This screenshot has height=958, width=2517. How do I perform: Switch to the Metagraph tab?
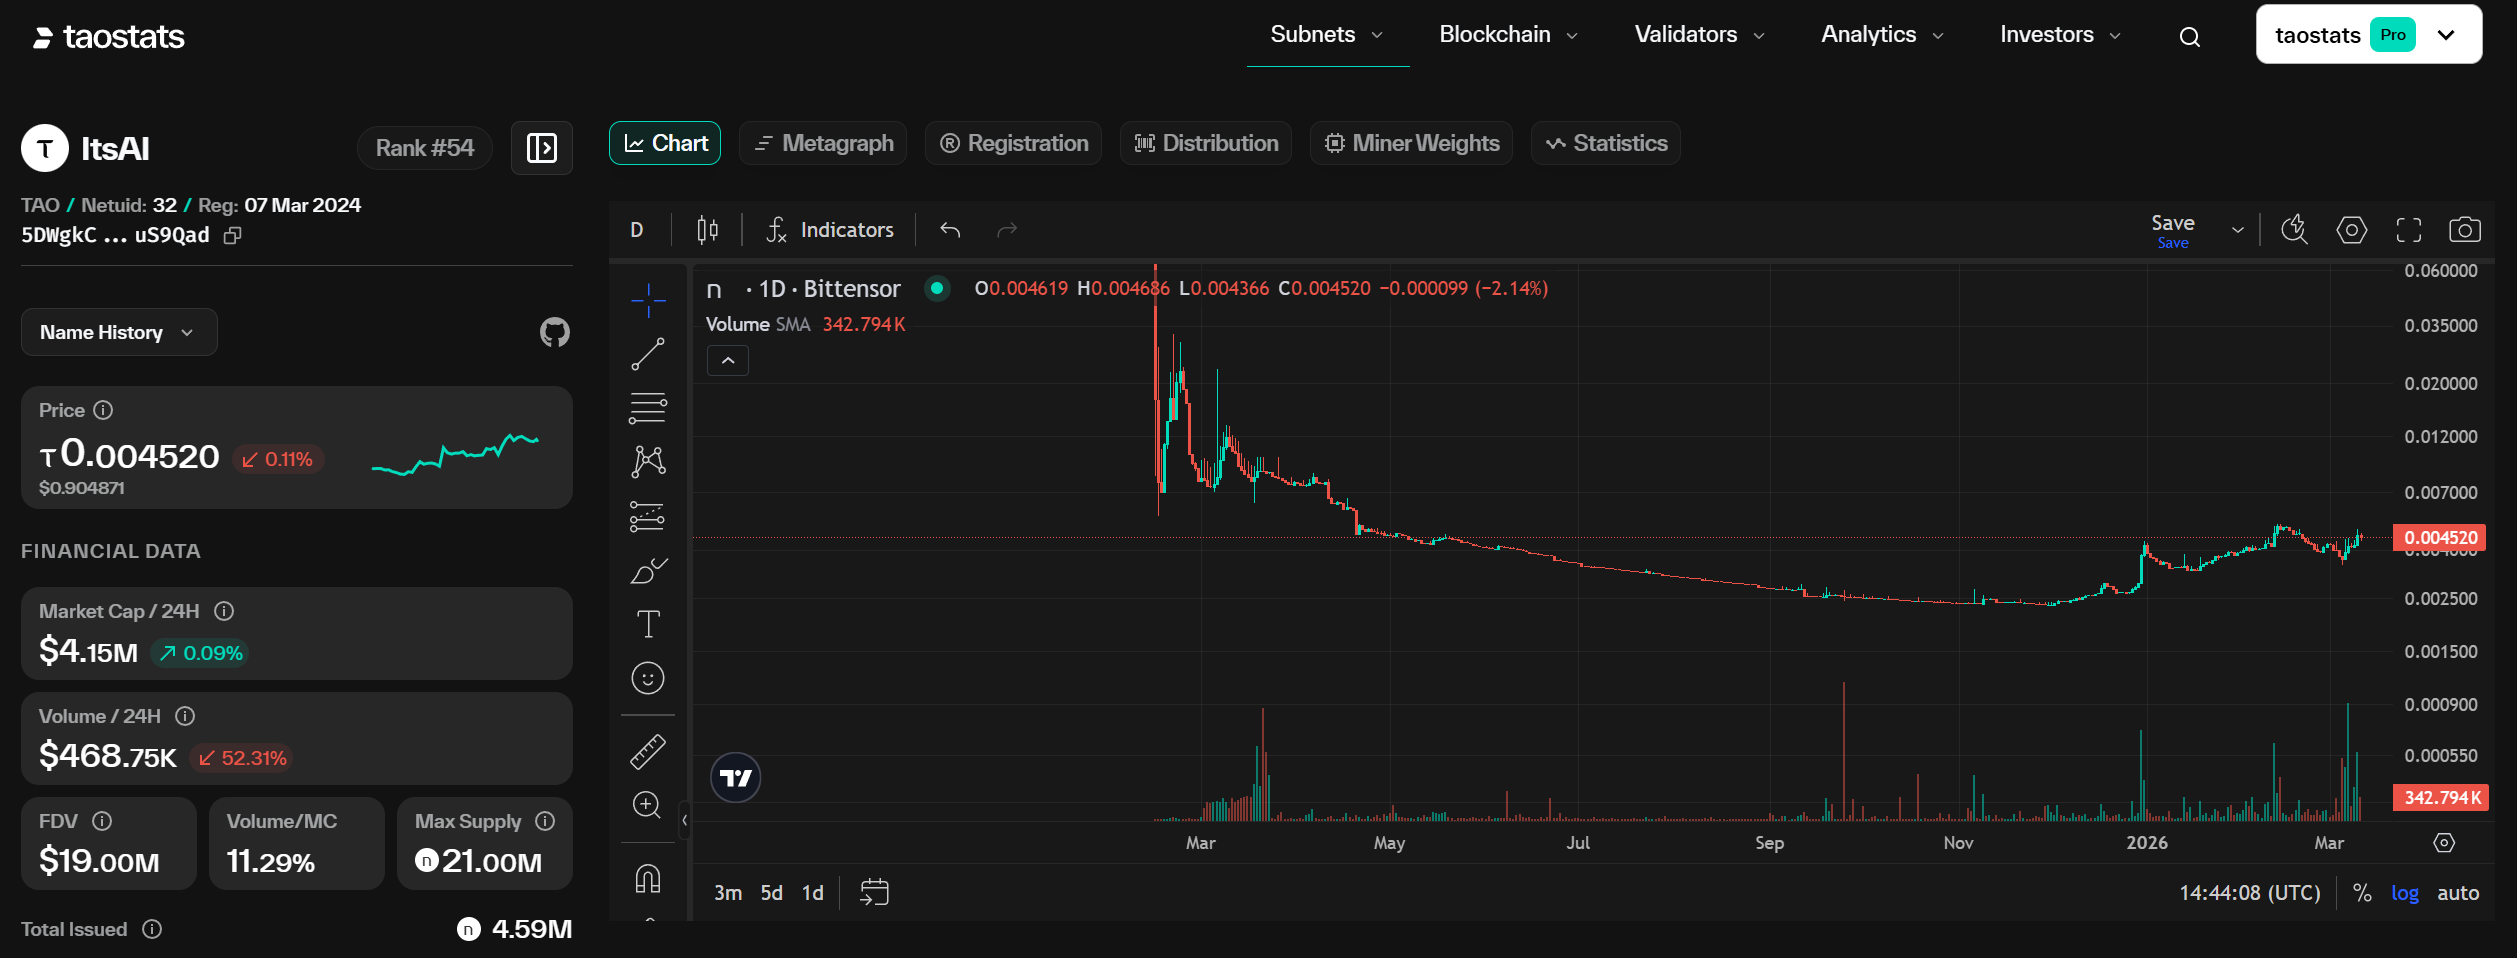(823, 144)
